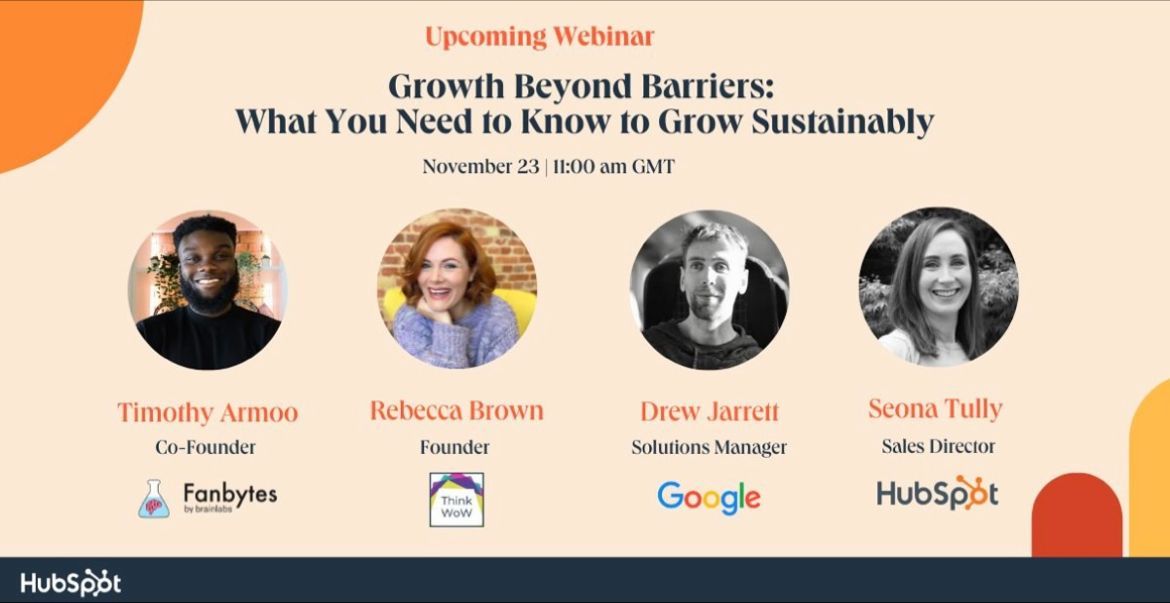Click the 'November 23' date text
This screenshot has height=603, width=1170.
(480, 166)
